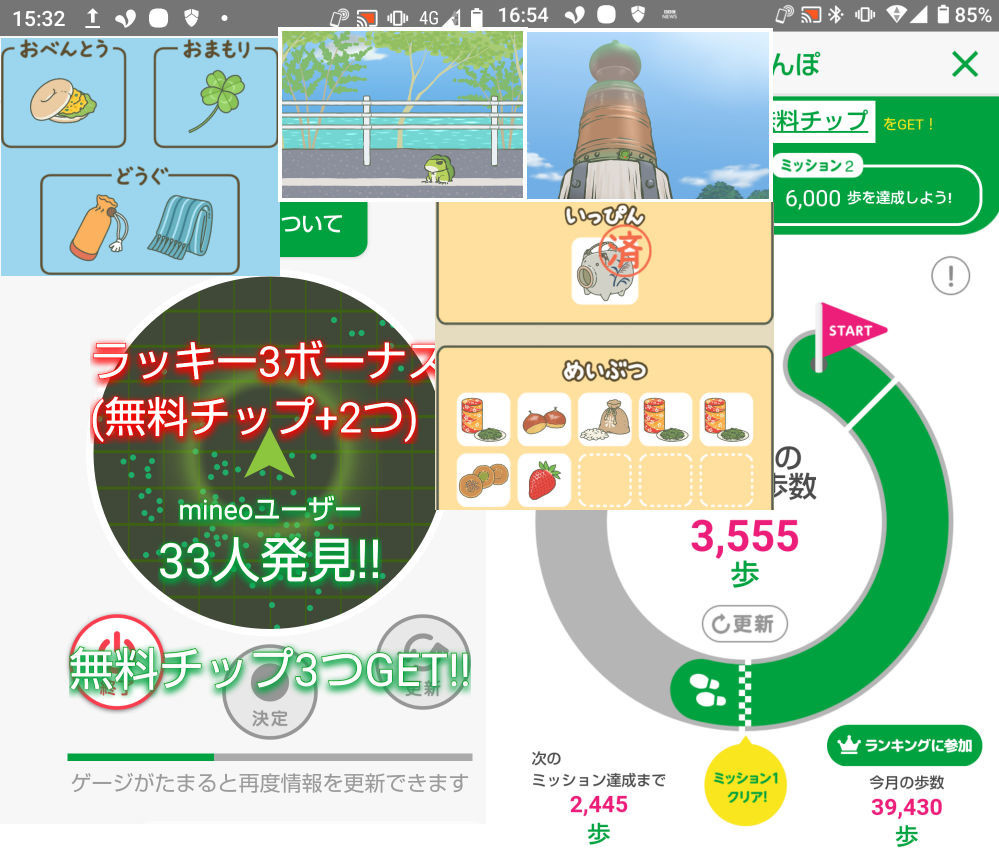
Task: Join the ranking via ランキングに参加
Action: pyautogui.click(x=904, y=745)
